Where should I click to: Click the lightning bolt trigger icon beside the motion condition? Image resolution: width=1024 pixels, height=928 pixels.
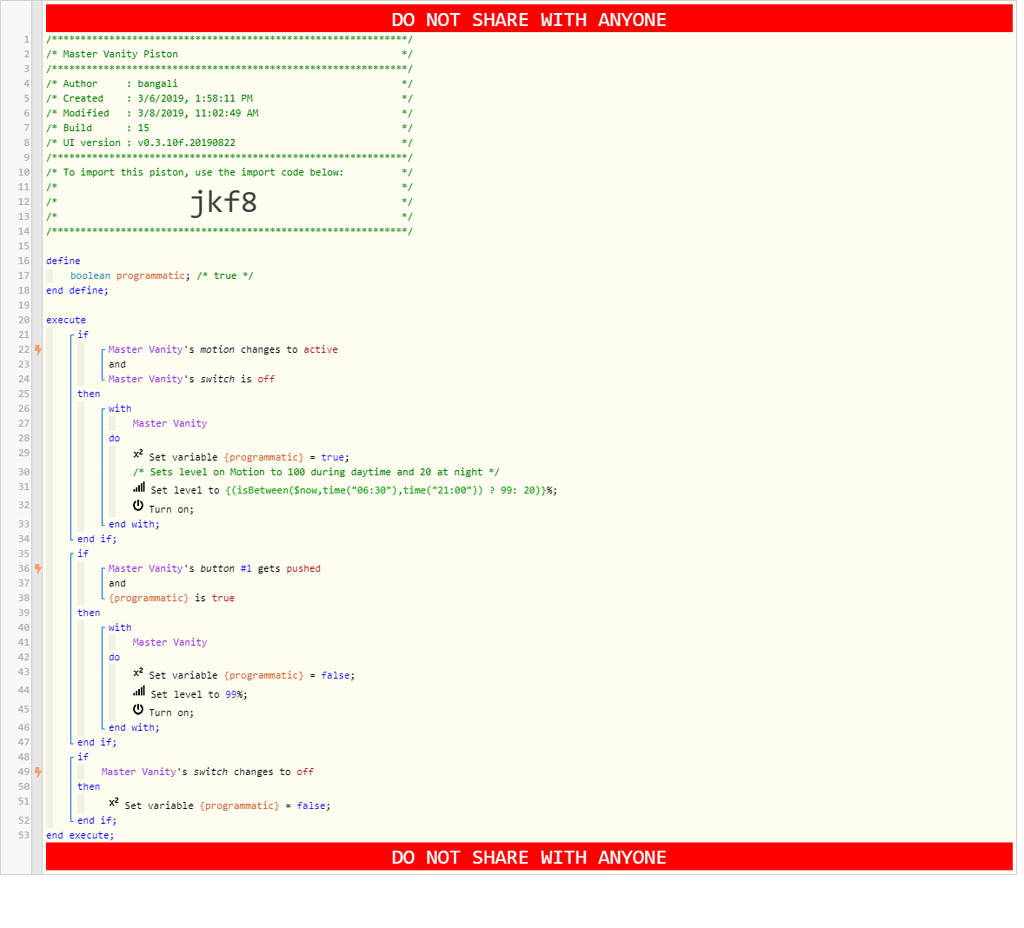click(38, 350)
